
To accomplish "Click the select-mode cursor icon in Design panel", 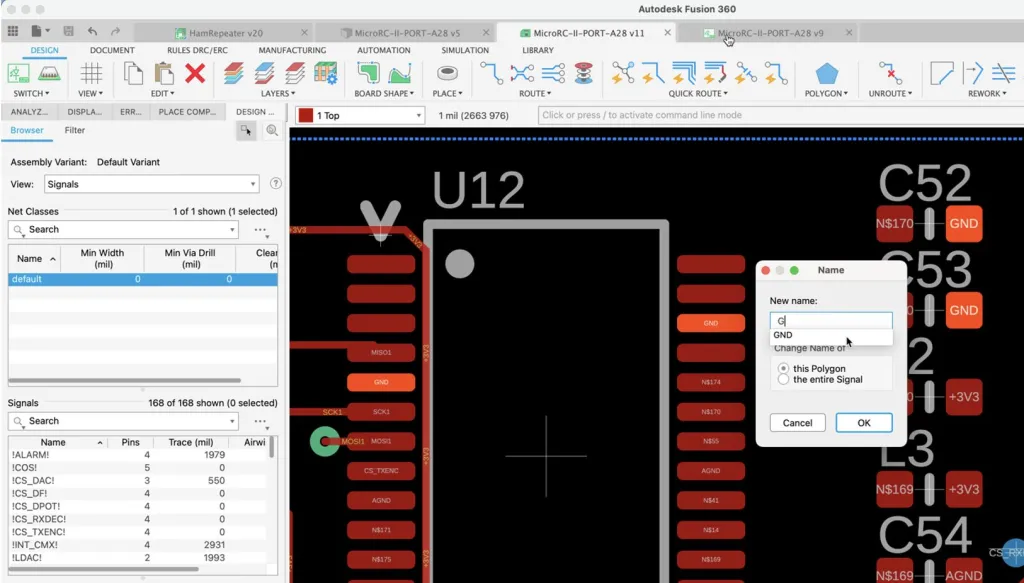I will (246, 131).
